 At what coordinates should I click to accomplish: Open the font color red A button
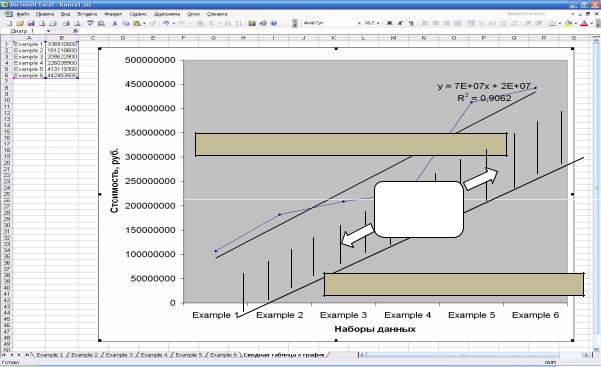(584, 23)
